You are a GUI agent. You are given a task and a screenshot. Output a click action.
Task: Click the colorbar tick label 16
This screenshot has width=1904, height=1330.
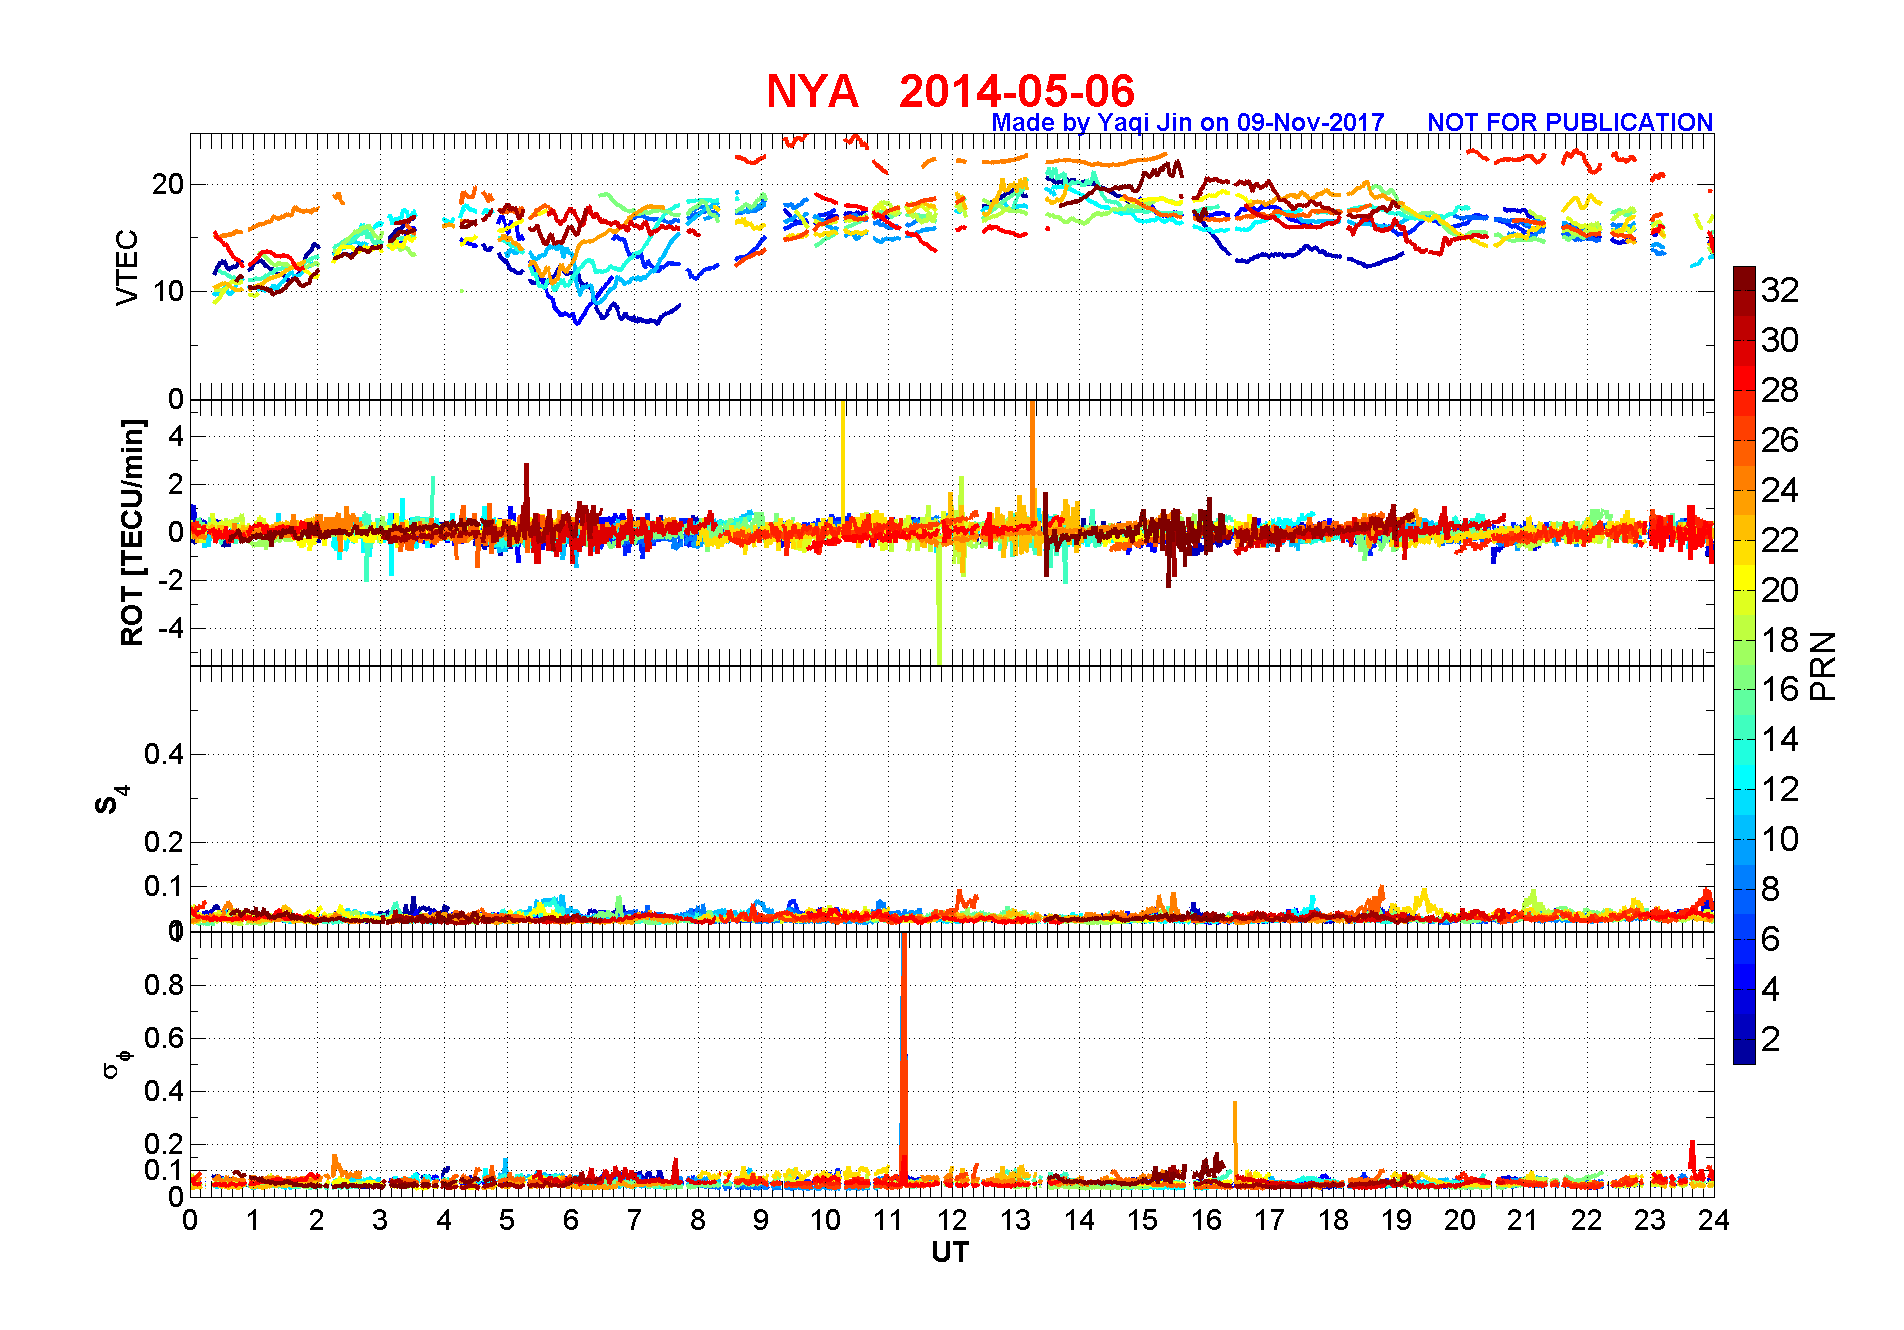click(1780, 689)
